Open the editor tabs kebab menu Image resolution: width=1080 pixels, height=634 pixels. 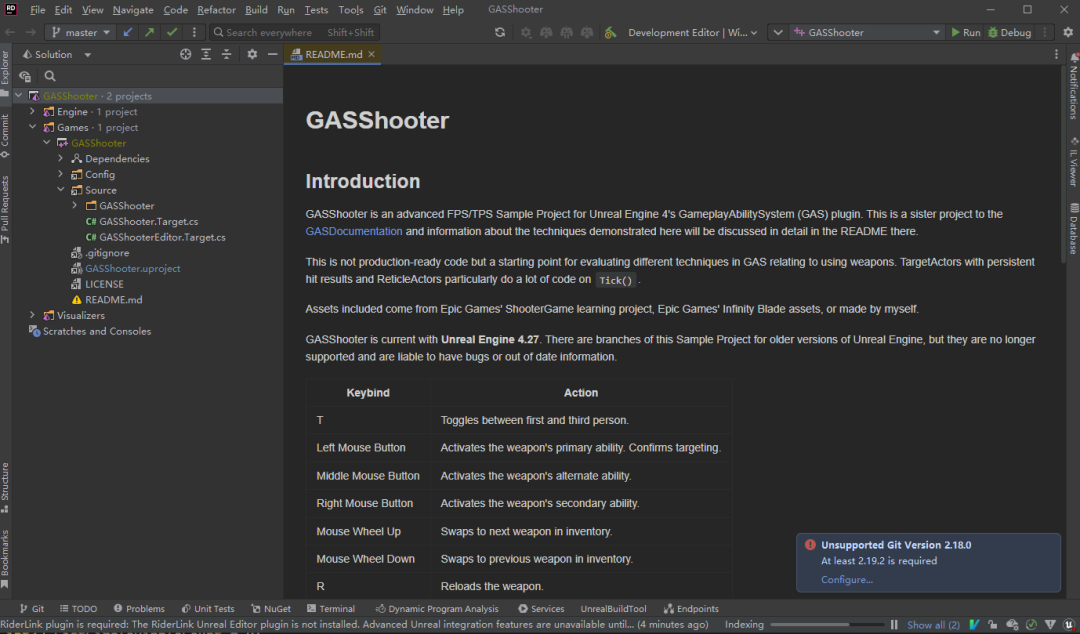pyautogui.click(x=1056, y=54)
